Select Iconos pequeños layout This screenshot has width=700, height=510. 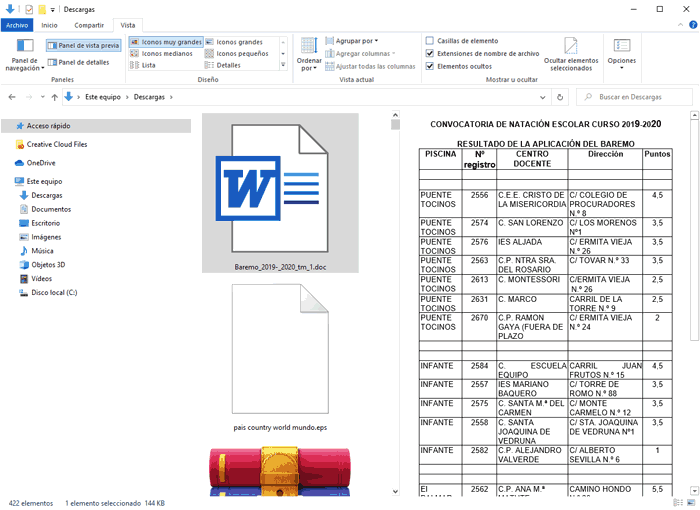238,54
